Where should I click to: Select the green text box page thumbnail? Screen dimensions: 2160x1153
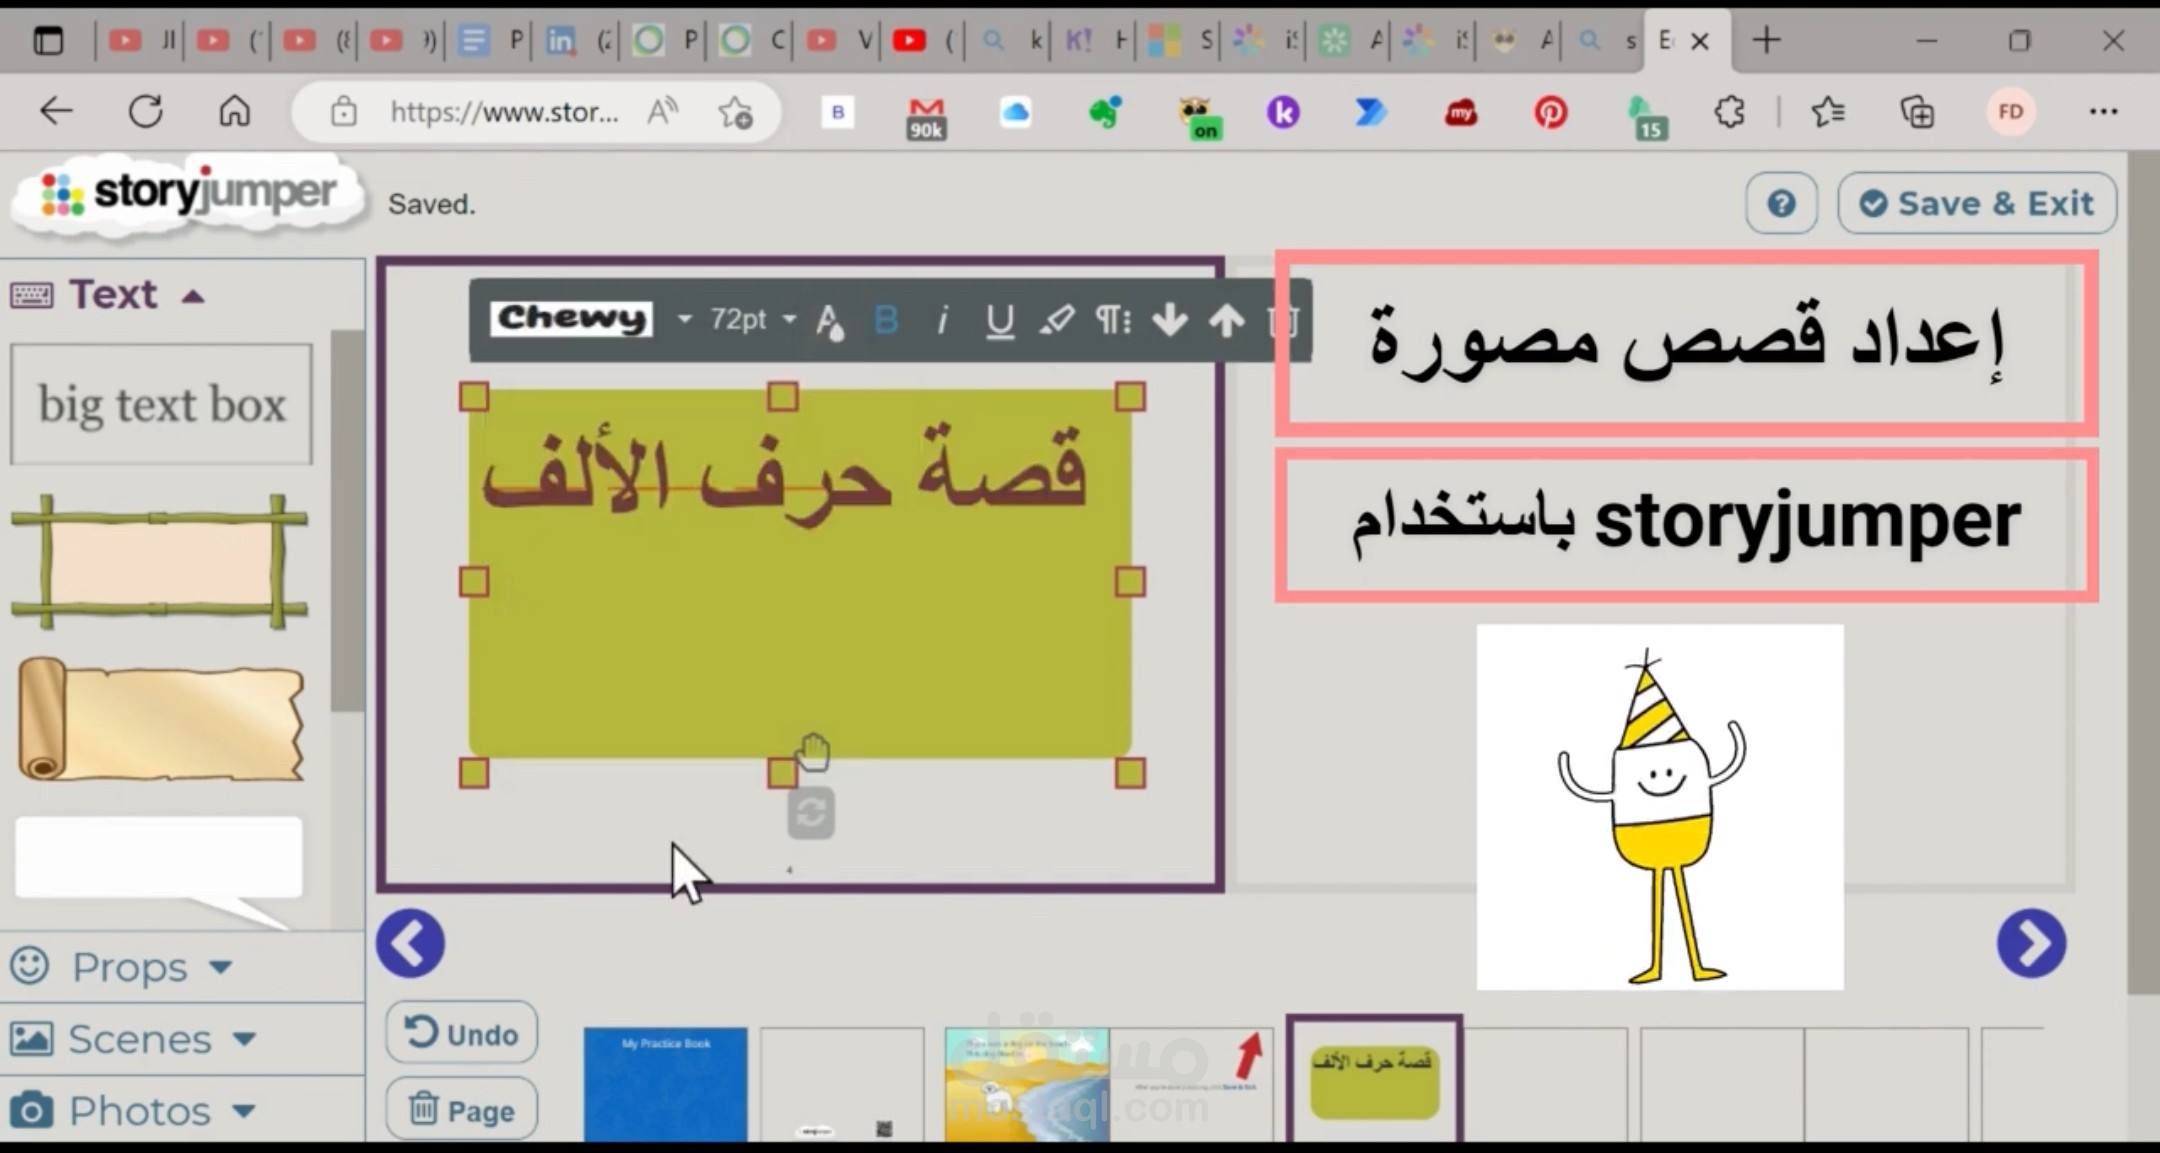tap(1374, 1080)
